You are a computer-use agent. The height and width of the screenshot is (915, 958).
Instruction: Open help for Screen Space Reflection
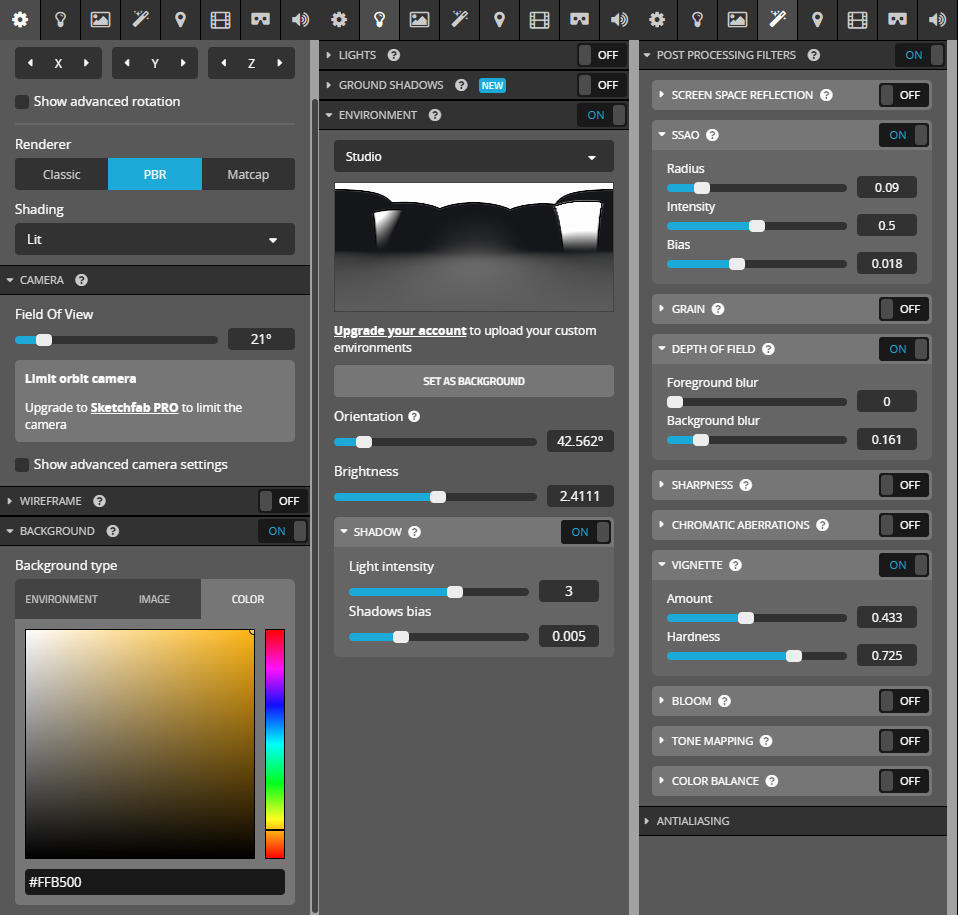tap(826, 95)
